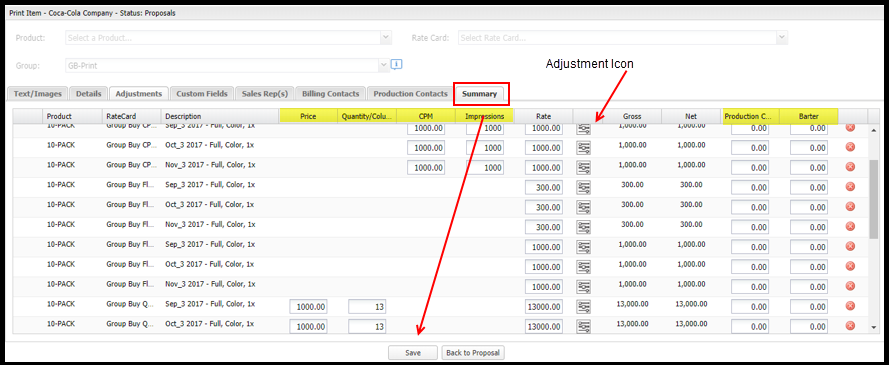Click Price field in Sep_3 13000.00 row
This screenshot has width=889, height=365.
308,307
